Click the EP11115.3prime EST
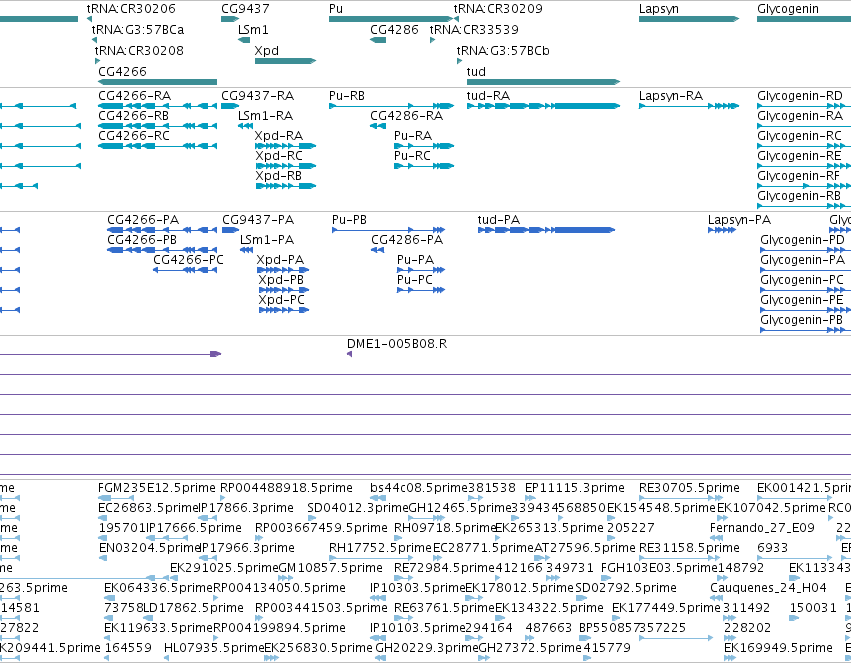Viewport: 851px width, 663px height. point(530,498)
